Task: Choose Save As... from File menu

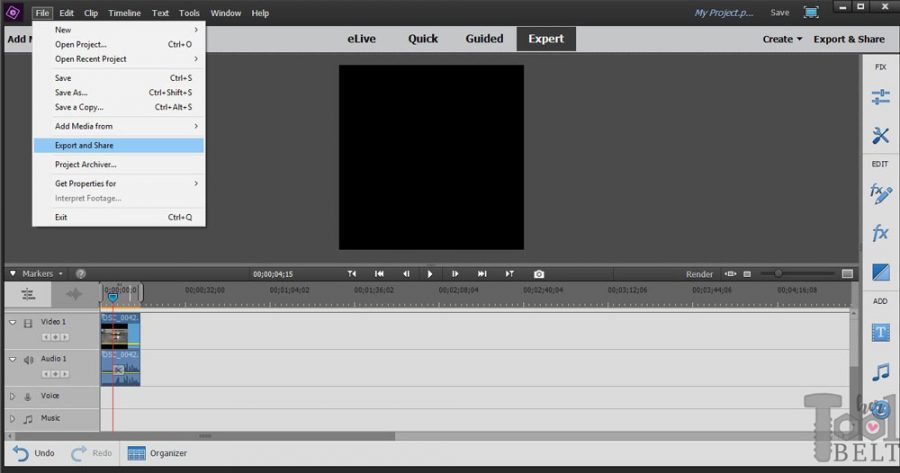Action: click(119, 92)
